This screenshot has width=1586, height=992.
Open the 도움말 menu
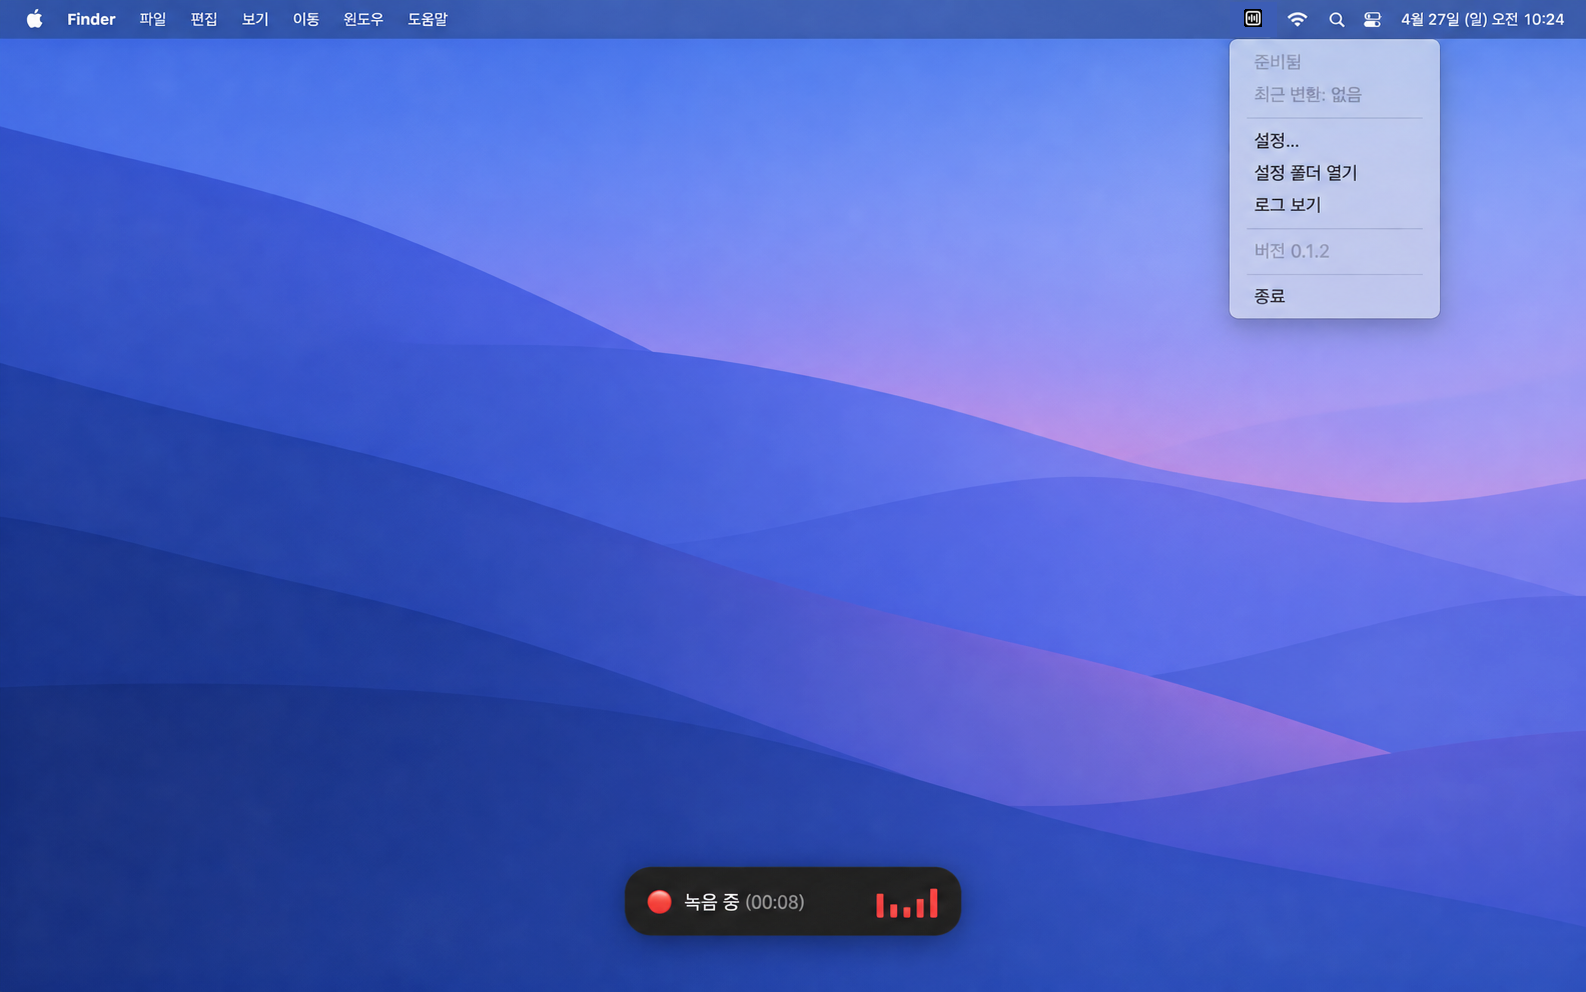point(427,19)
